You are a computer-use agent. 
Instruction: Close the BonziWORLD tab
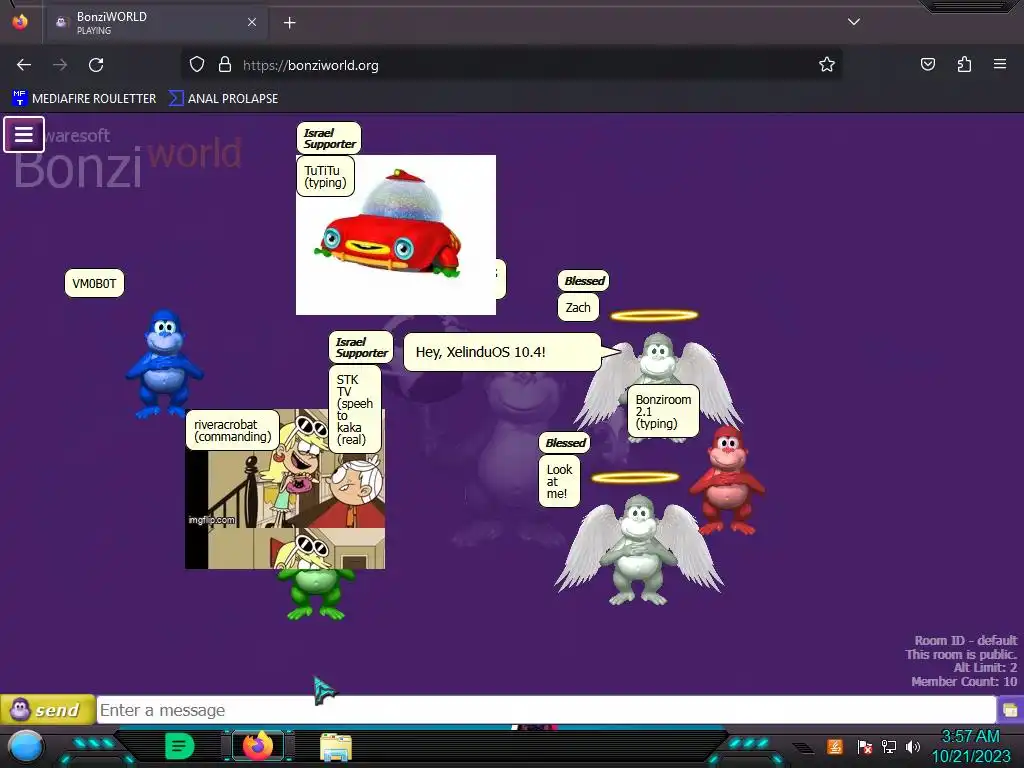tap(252, 22)
